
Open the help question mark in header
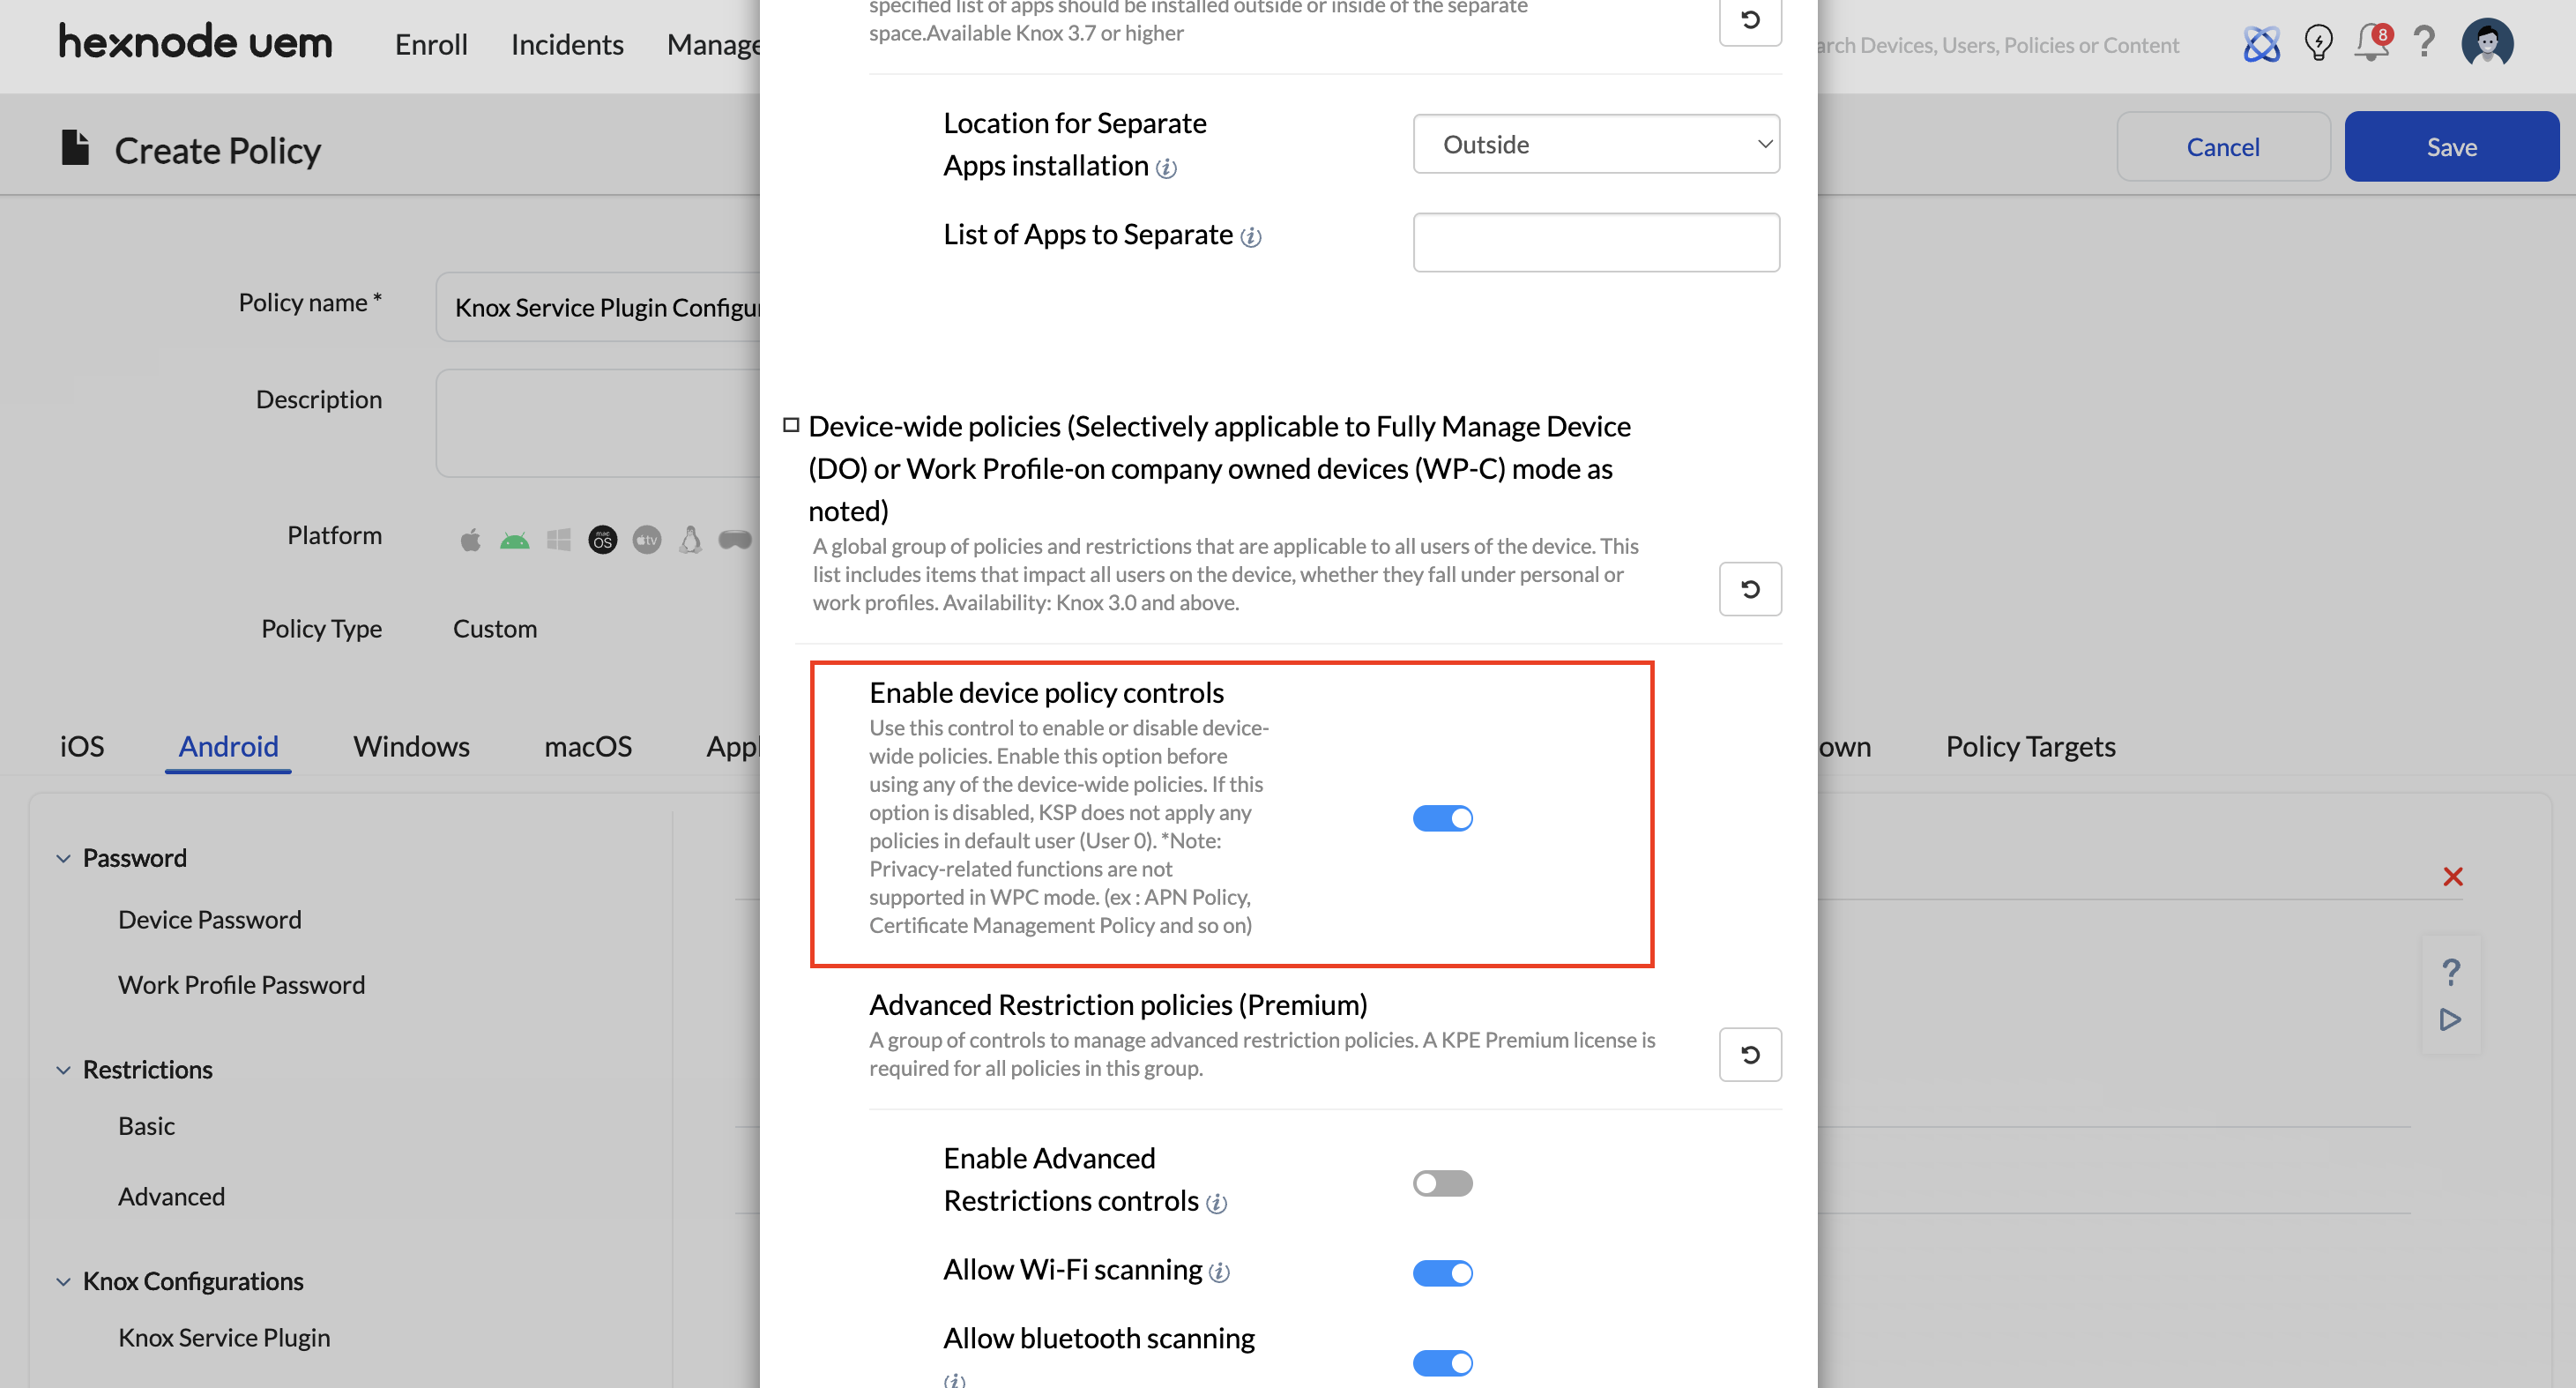click(2424, 42)
